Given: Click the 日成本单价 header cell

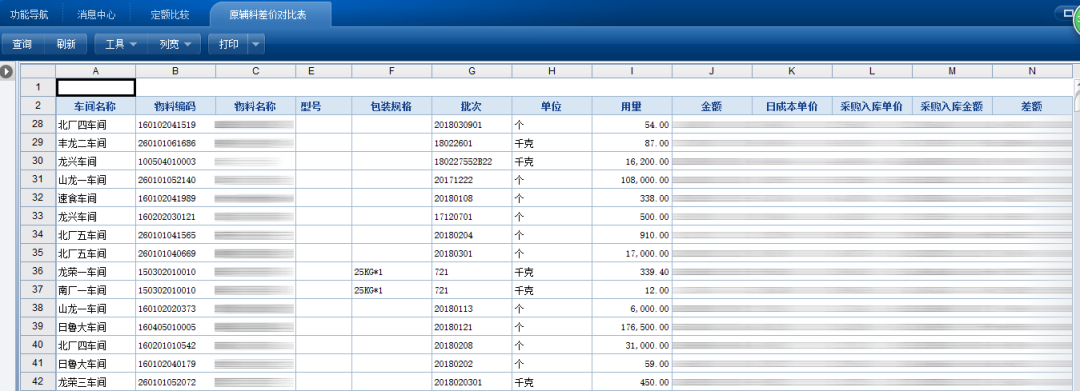Looking at the screenshot, I should coord(792,106).
